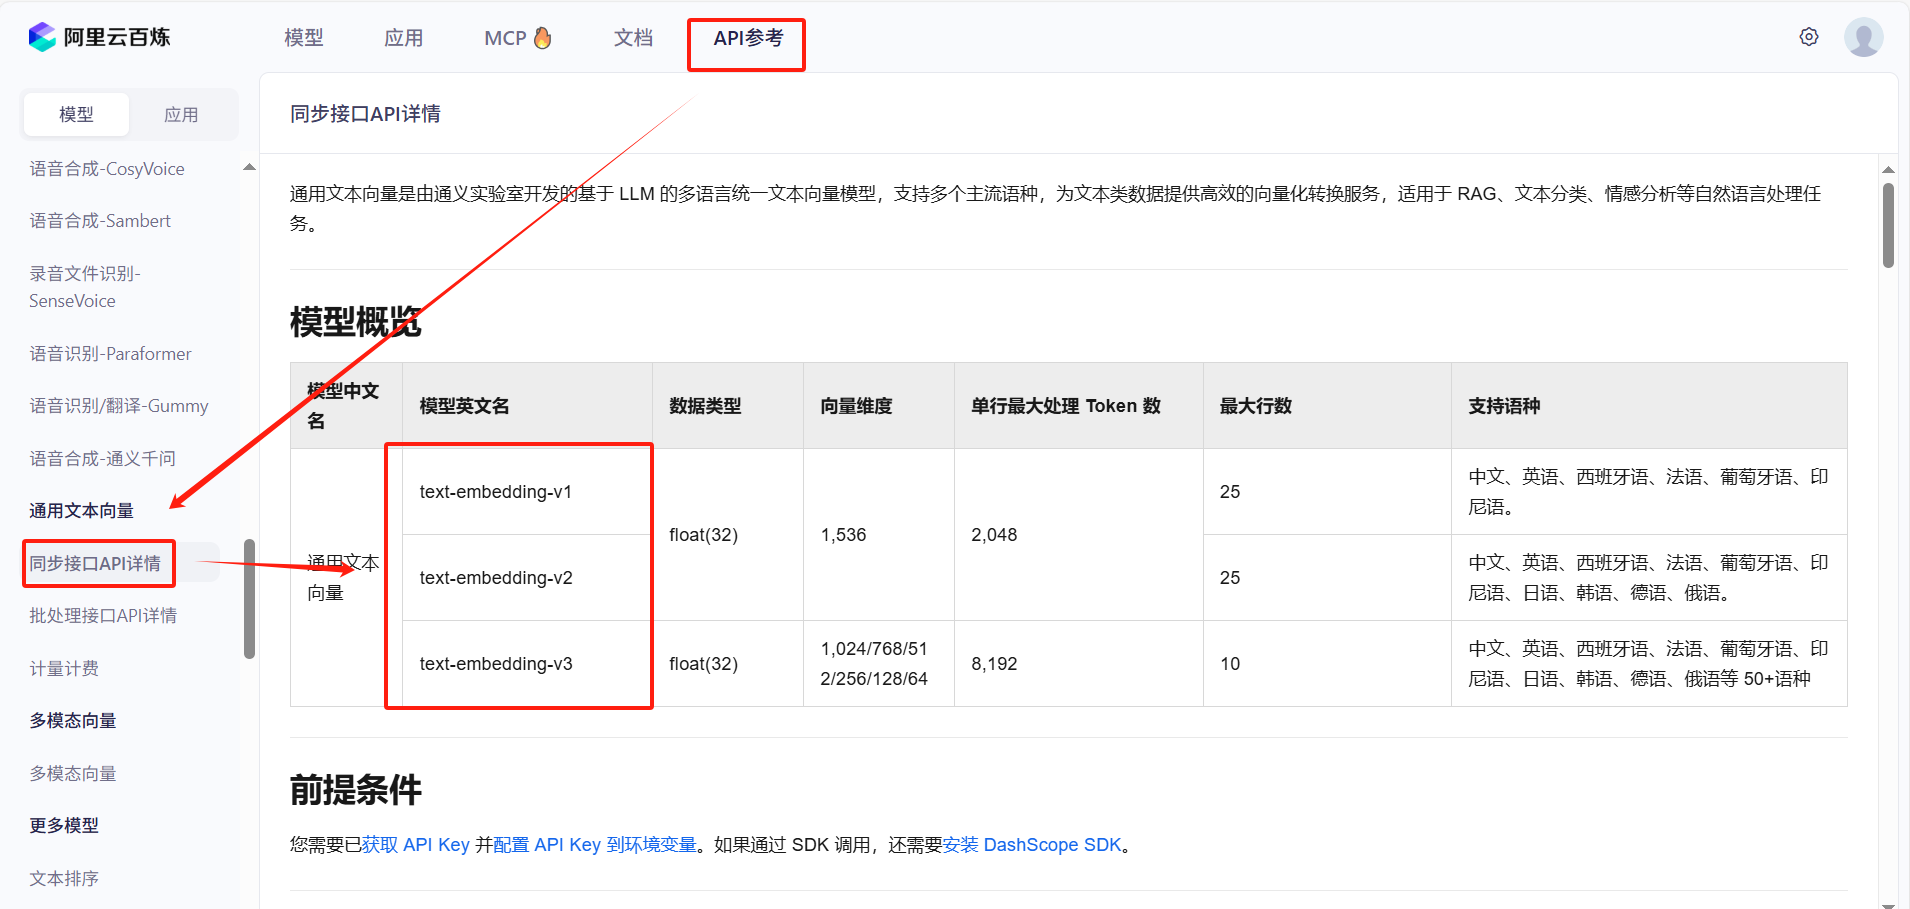Viewport: 1910px width, 909px height.
Task: Click the 1,536 vector dimension cell
Action: [x=879, y=535]
